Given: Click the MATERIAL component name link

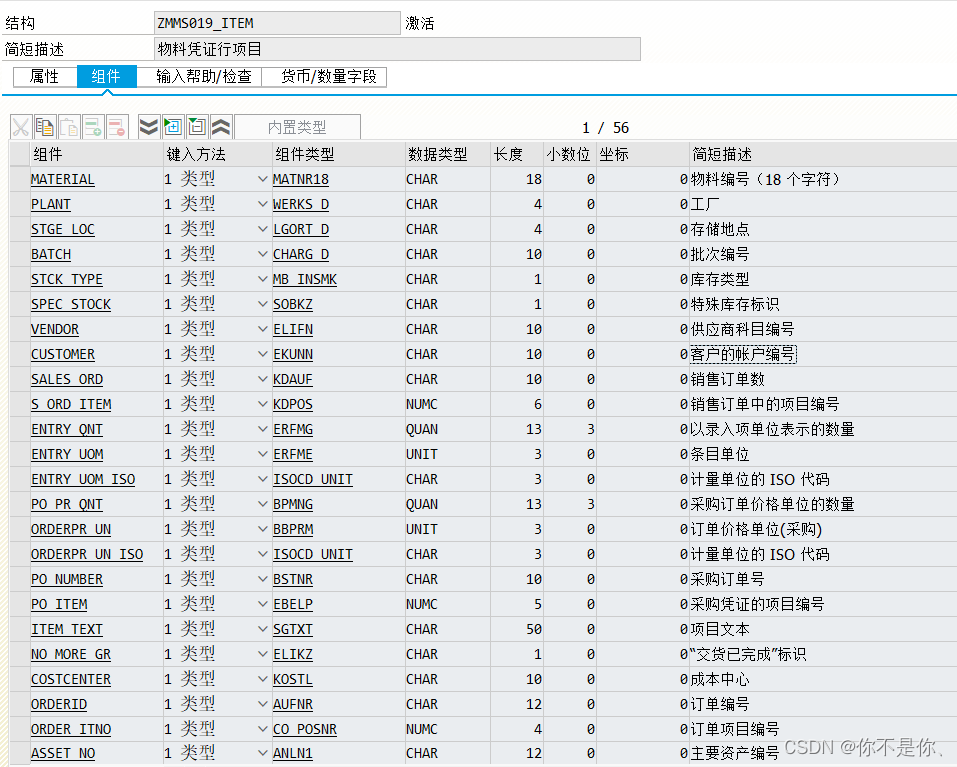Looking at the screenshot, I should [x=62, y=178].
